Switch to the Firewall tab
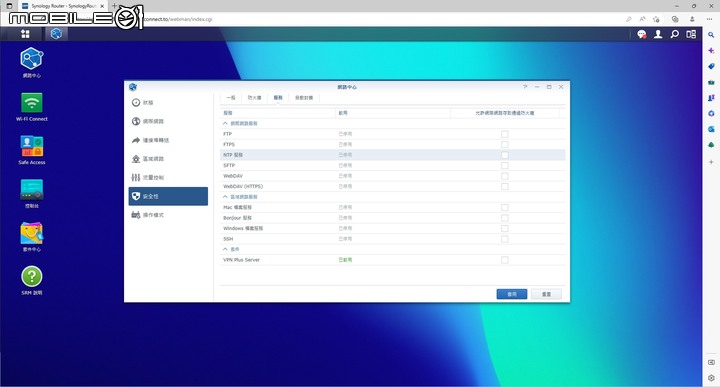Screen dimensions: 720x387 coord(254,98)
